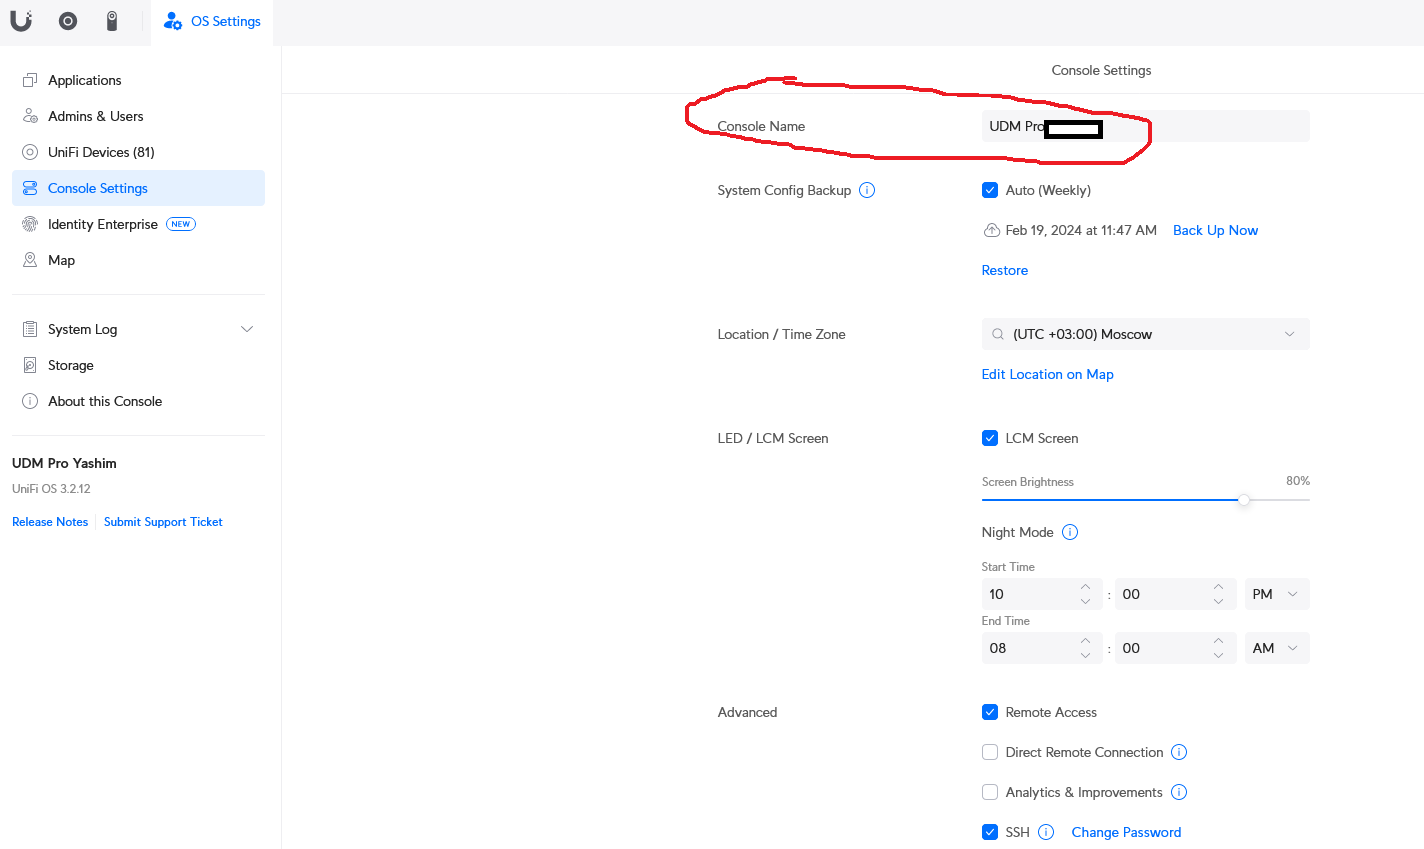Open Storage in the sidebar

[138, 365]
